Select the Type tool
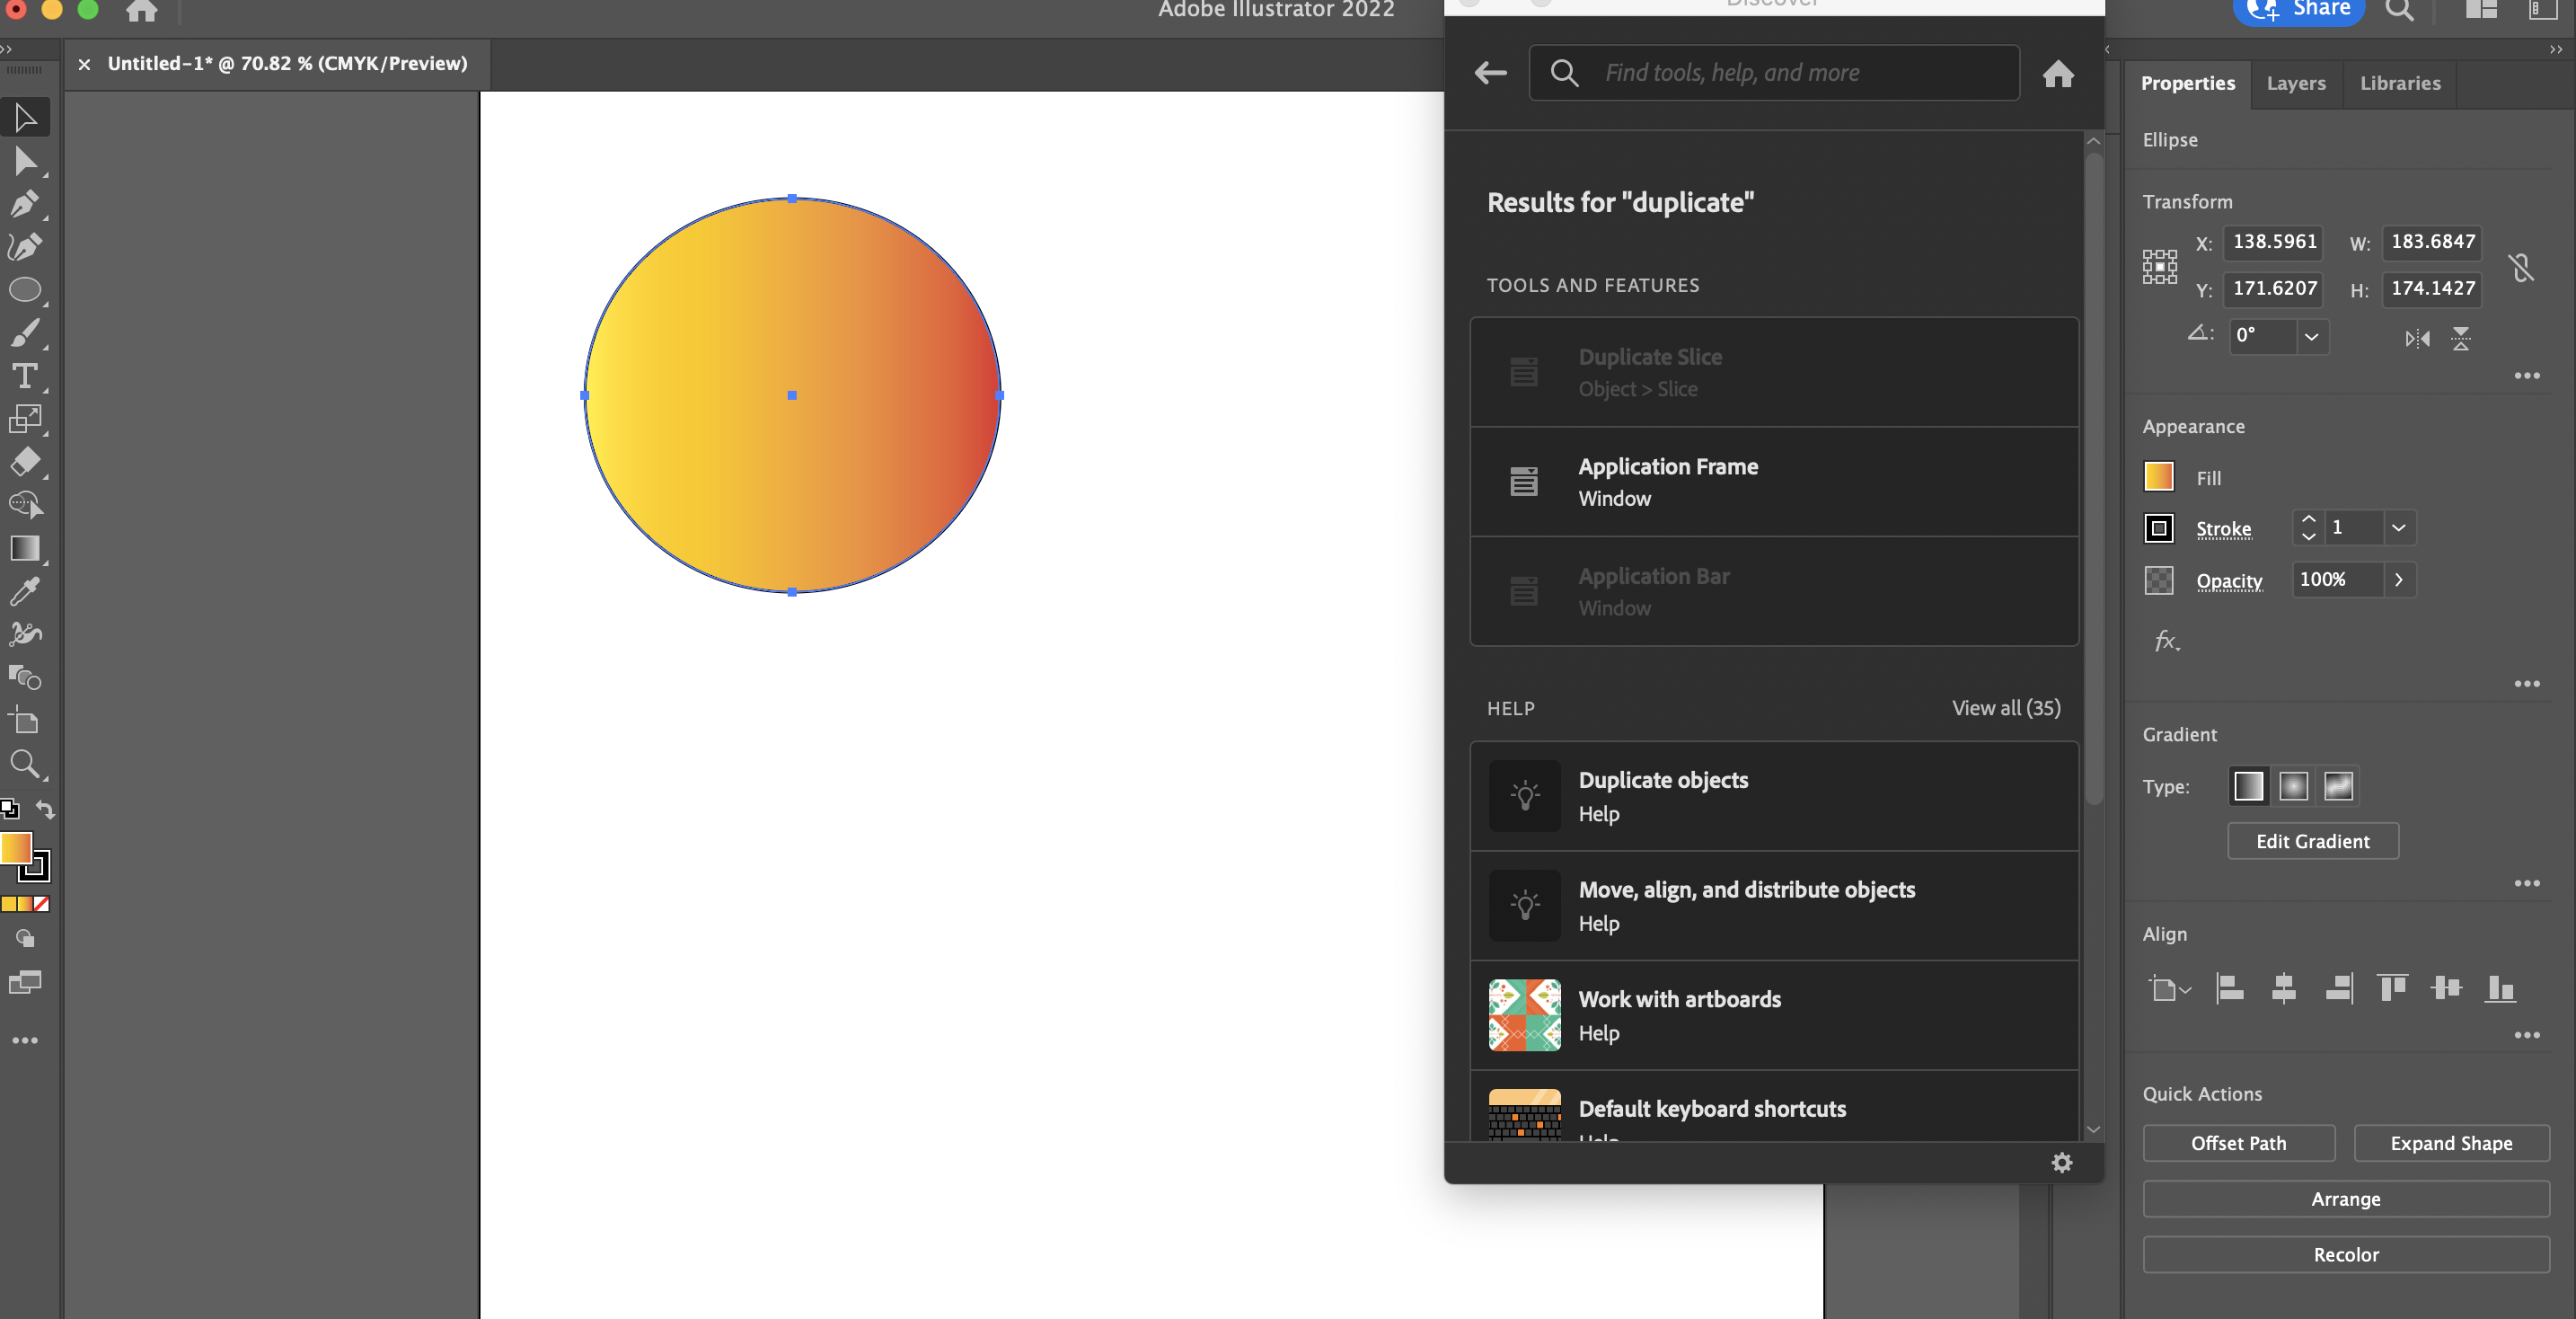Image resolution: width=2576 pixels, height=1319 pixels. 24,376
